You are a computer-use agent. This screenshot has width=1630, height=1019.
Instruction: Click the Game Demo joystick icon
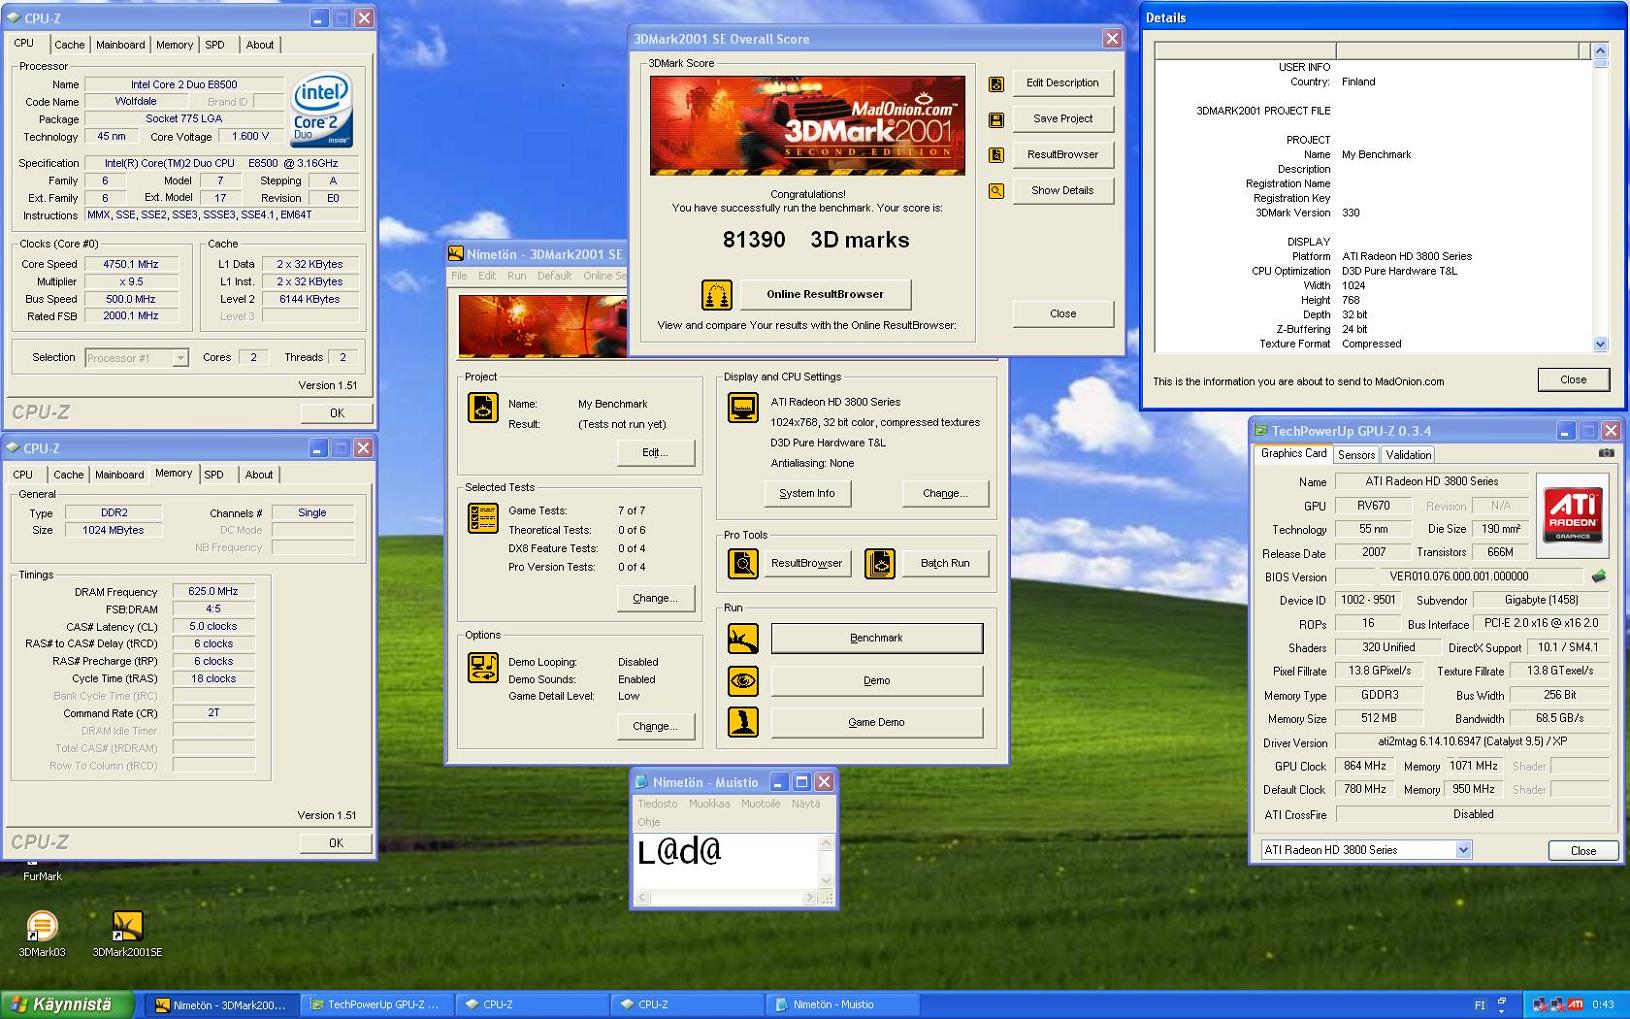[743, 722]
